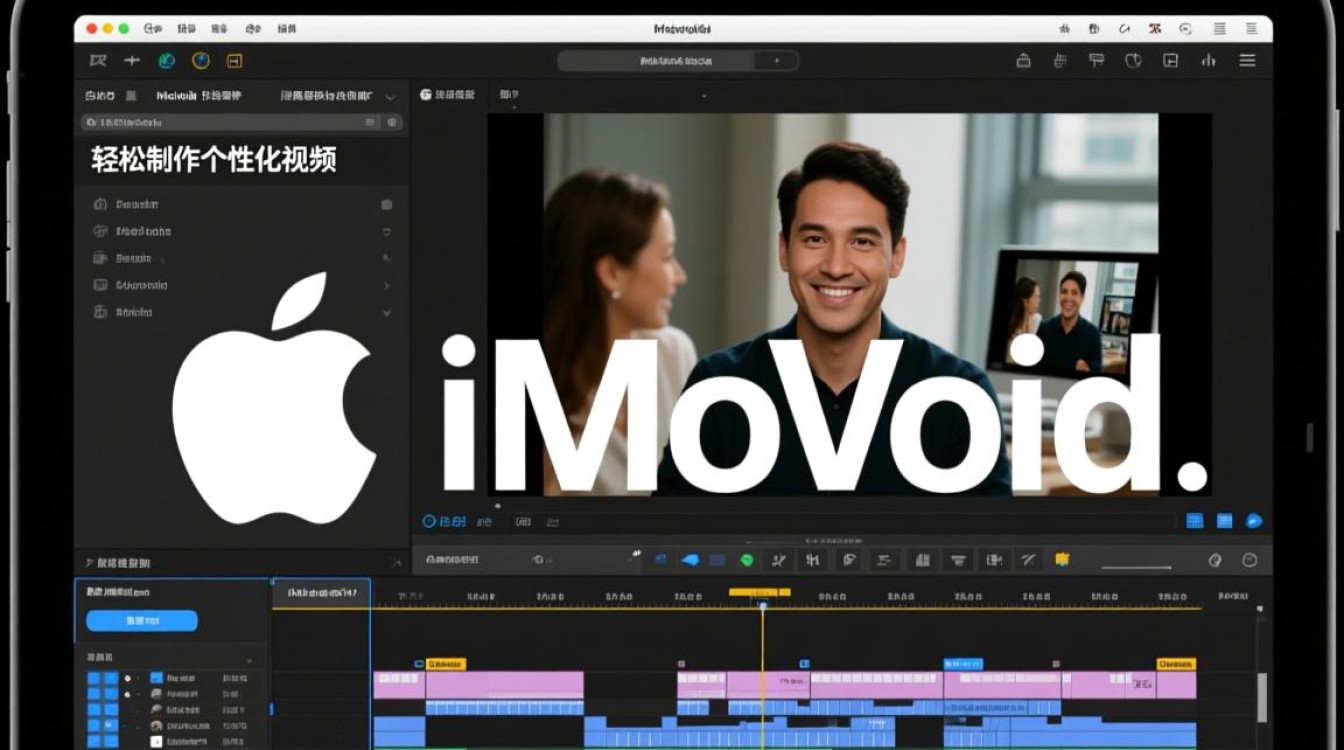The image size is (1344, 750).
Task: Expand the fifth sidebar list row's down chevron
Action: click(387, 312)
